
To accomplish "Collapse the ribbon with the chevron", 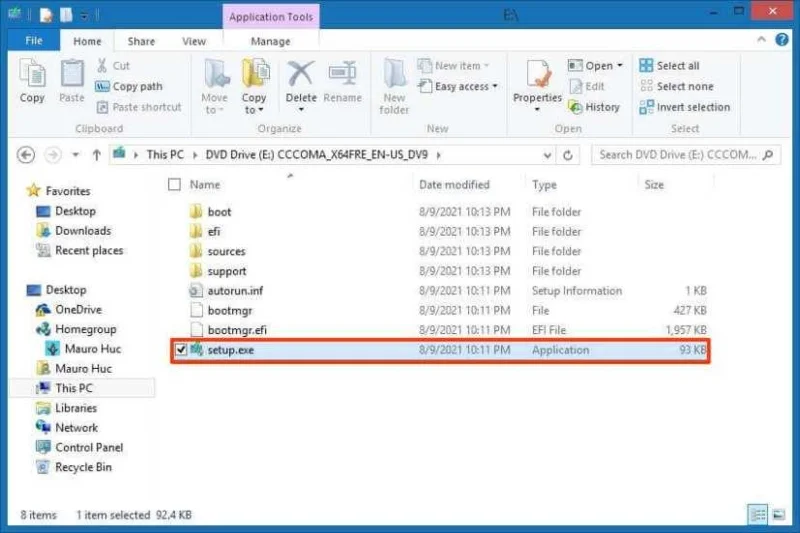I will coord(761,39).
